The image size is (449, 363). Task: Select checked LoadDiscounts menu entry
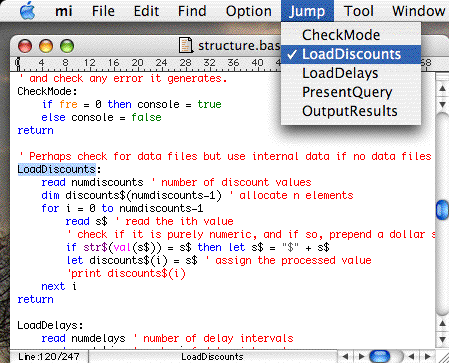[x=351, y=54]
